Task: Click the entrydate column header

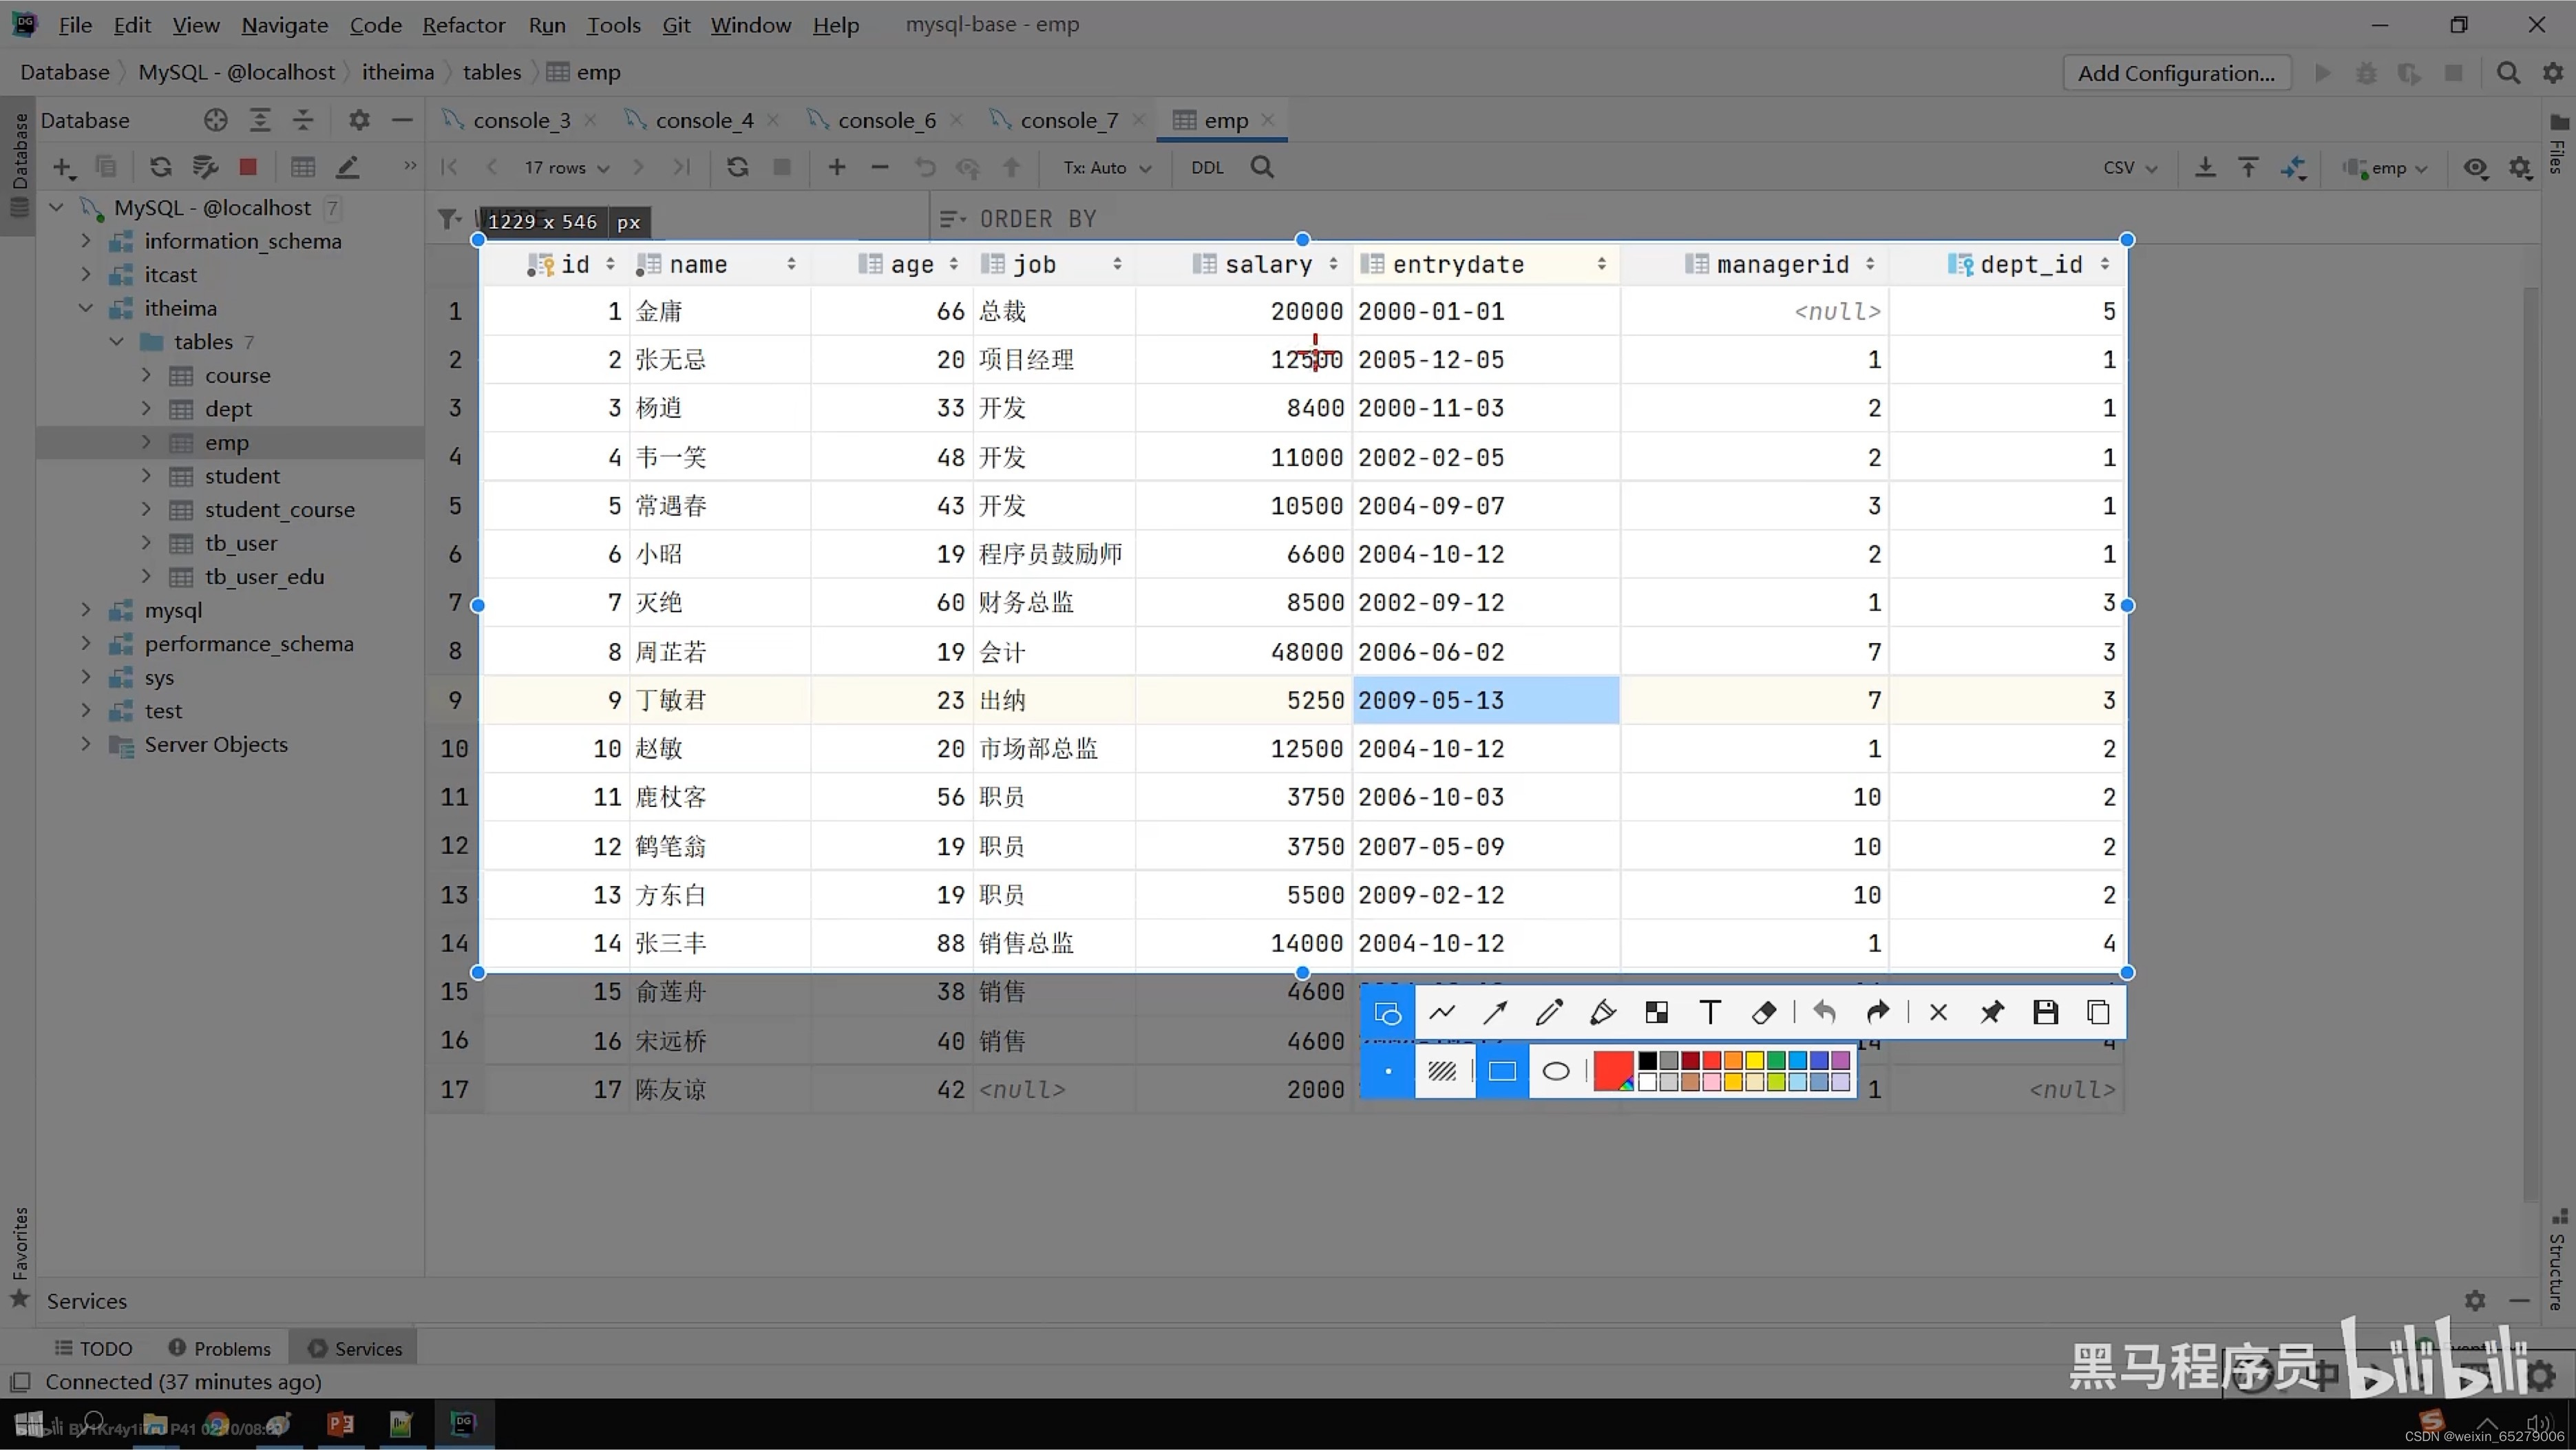Action: 1485,264
